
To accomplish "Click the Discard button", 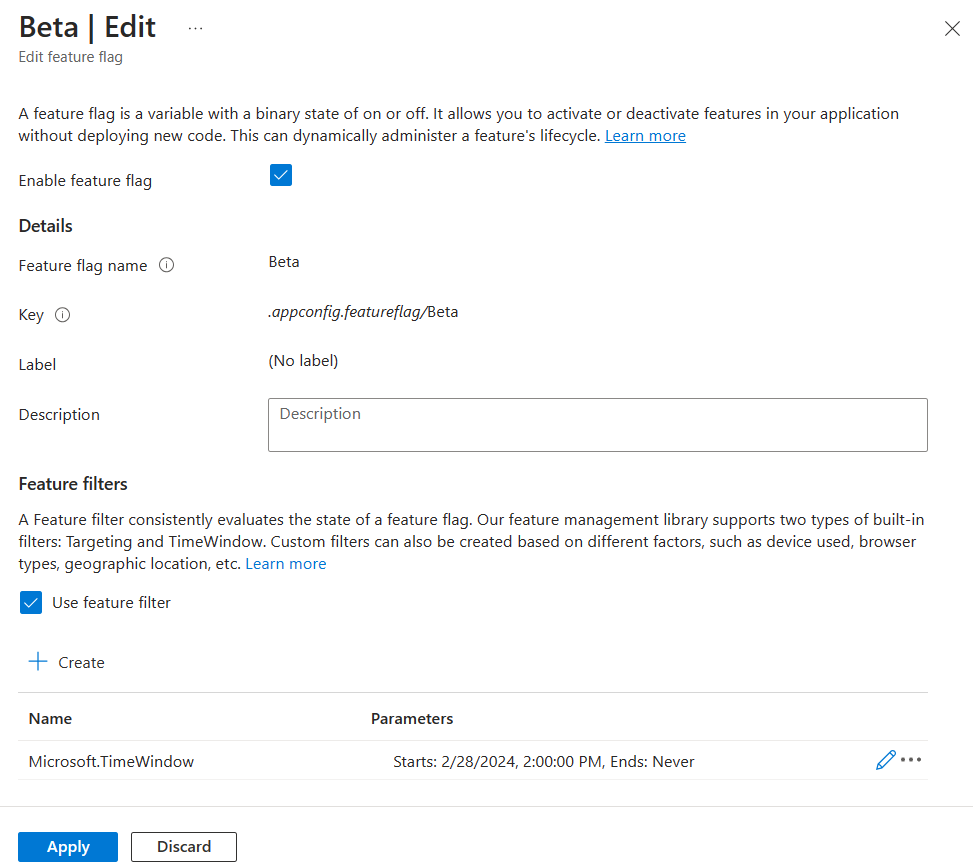I will click(x=184, y=847).
